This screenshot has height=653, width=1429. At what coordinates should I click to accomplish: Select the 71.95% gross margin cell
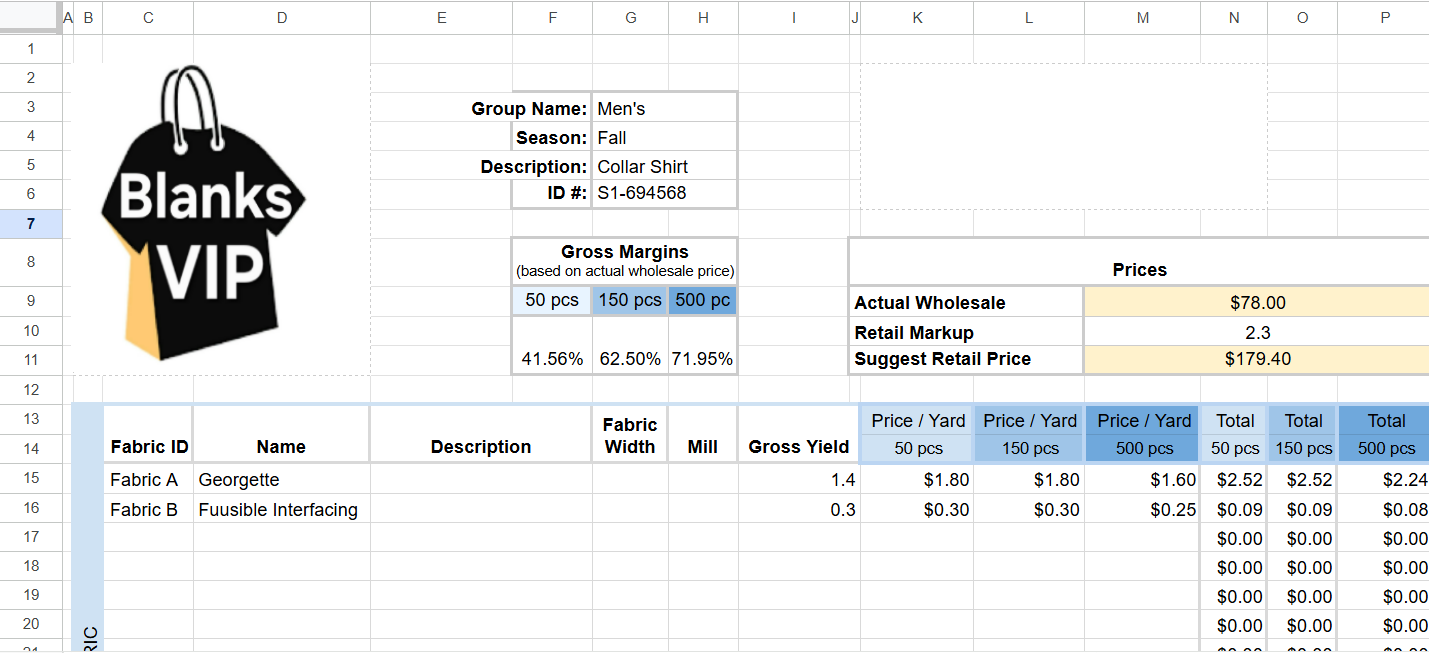point(702,358)
